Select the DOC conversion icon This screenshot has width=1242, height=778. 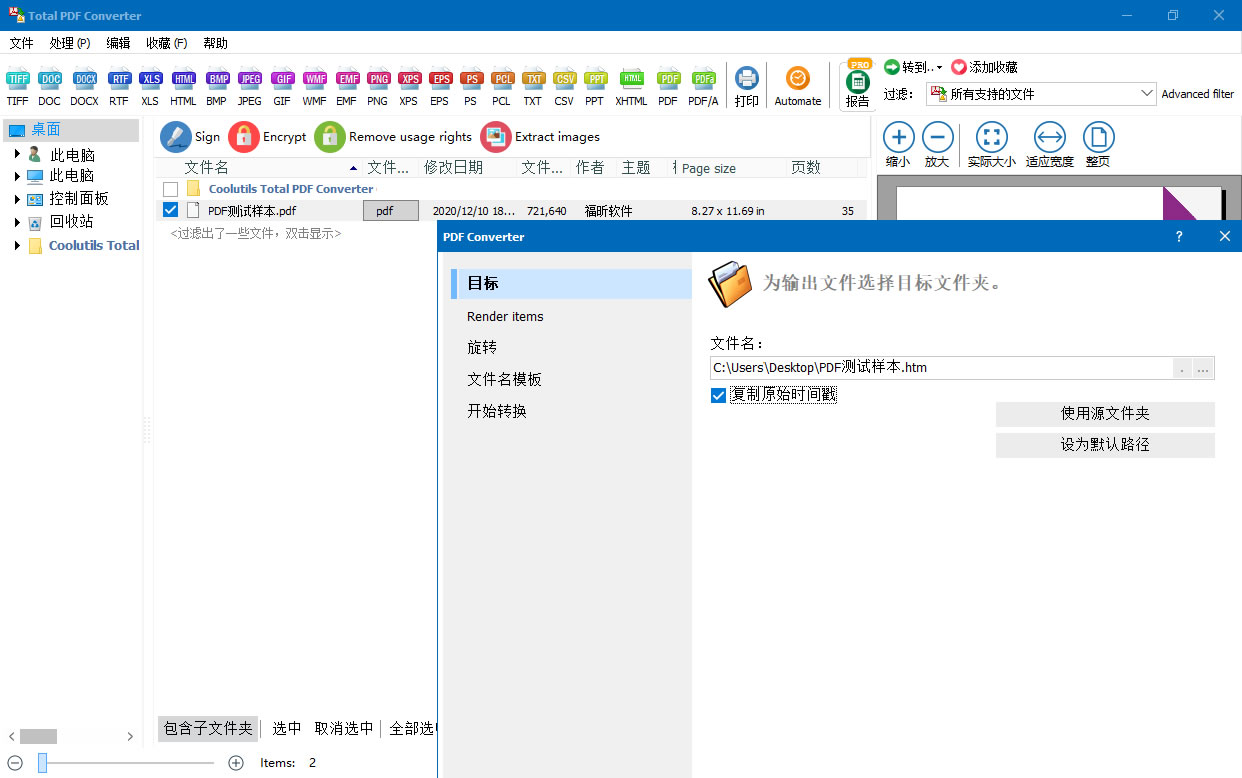50,79
